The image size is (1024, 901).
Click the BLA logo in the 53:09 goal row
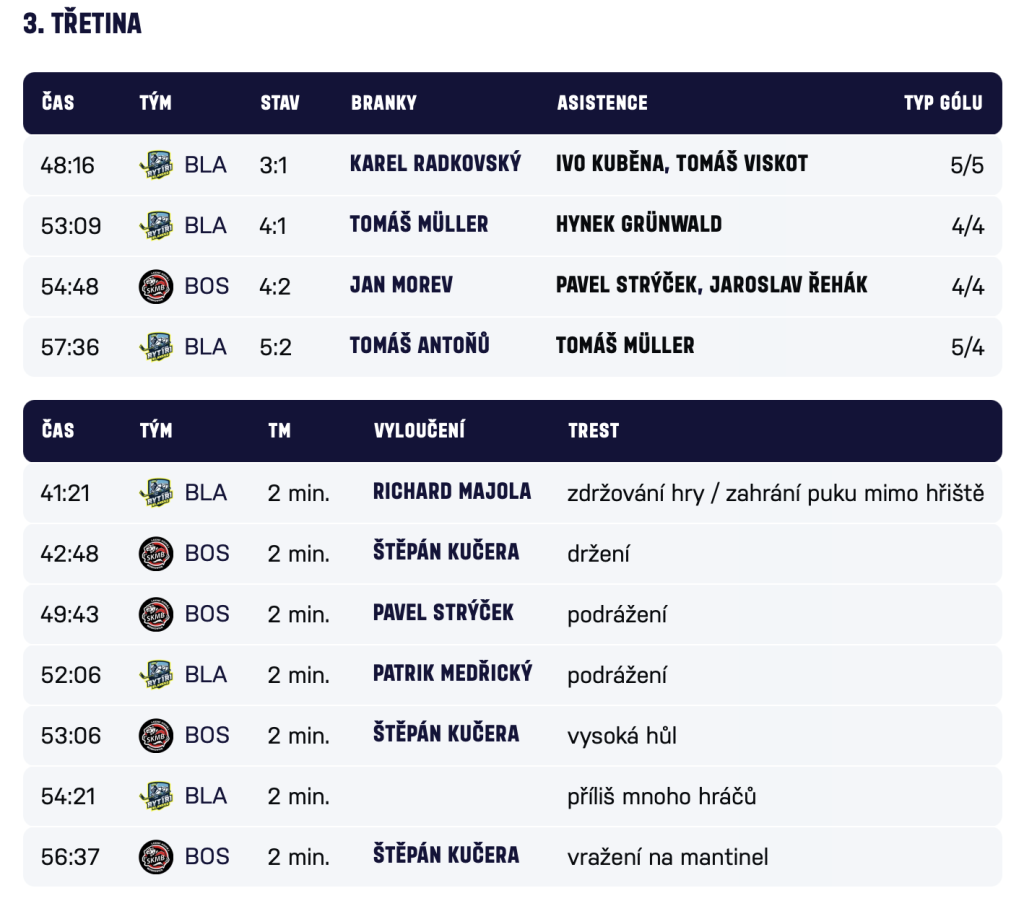click(155, 226)
